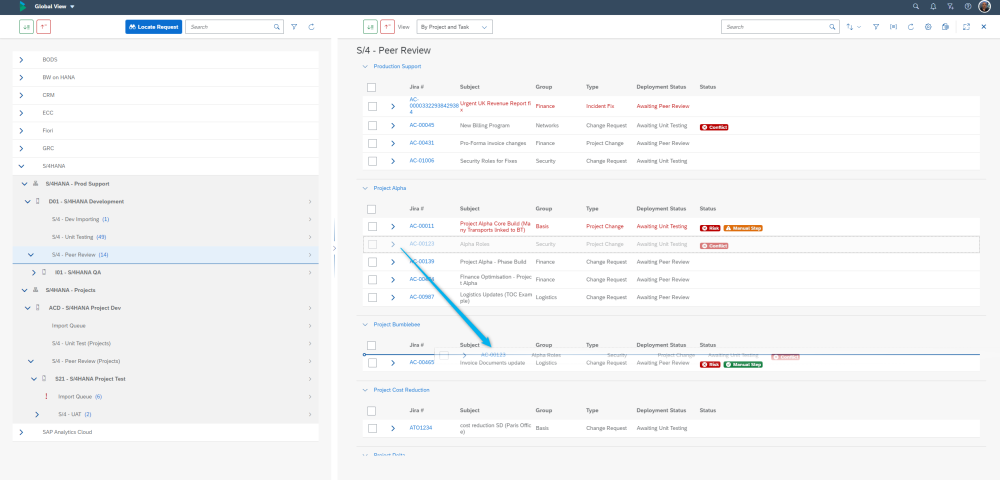Viewport: 1000px width, 480px height.
Task: Collapse the Project Alpha section
Action: [x=364, y=187]
